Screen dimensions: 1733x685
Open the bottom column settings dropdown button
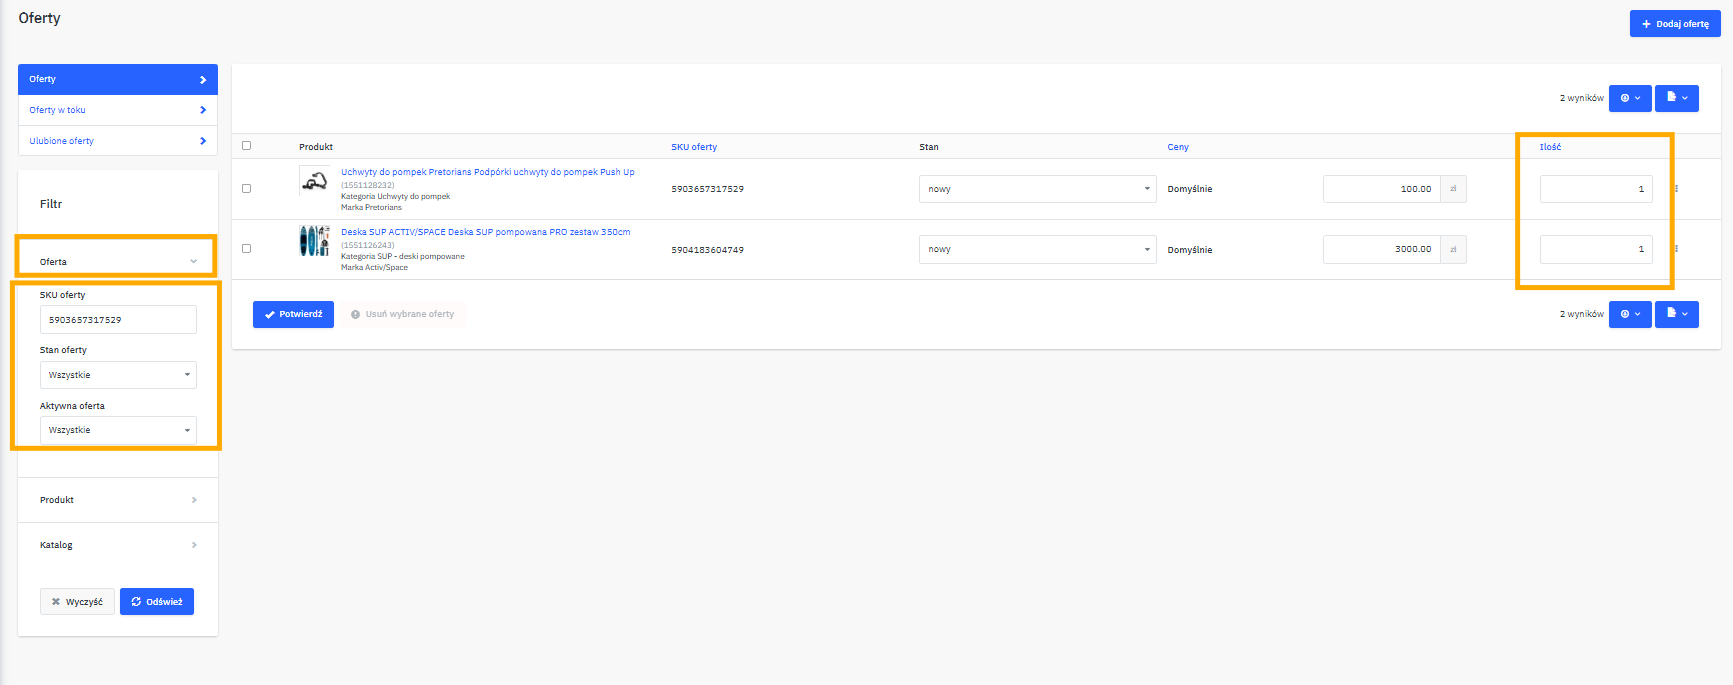tap(1629, 314)
